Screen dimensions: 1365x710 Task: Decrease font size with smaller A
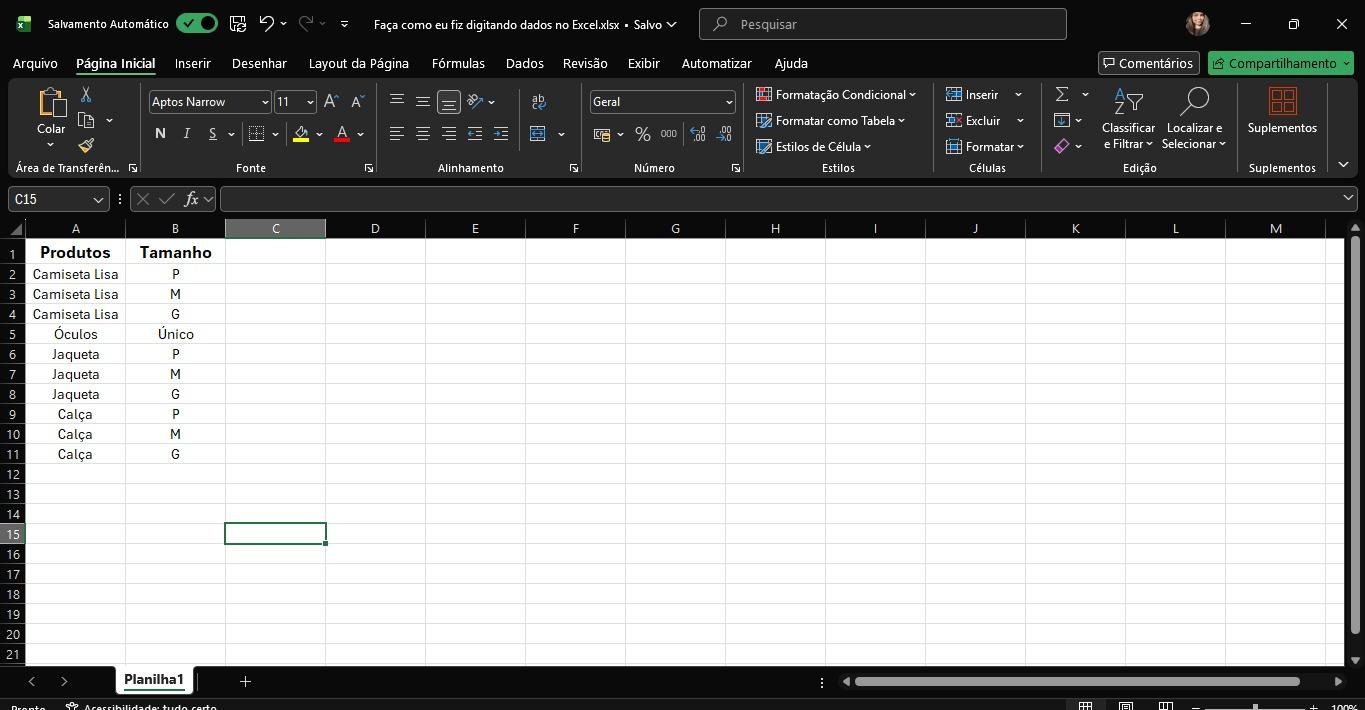point(357,101)
